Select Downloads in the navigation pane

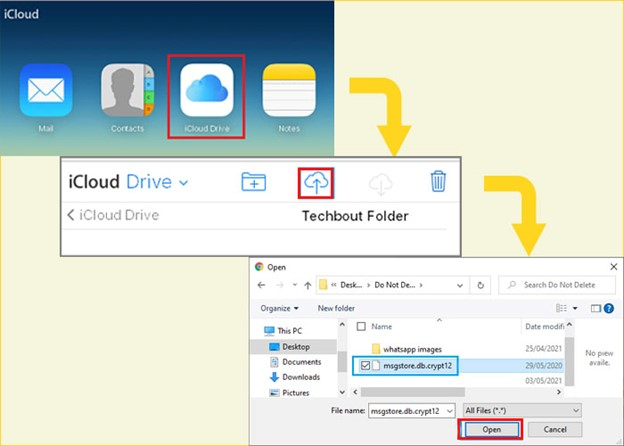300,377
